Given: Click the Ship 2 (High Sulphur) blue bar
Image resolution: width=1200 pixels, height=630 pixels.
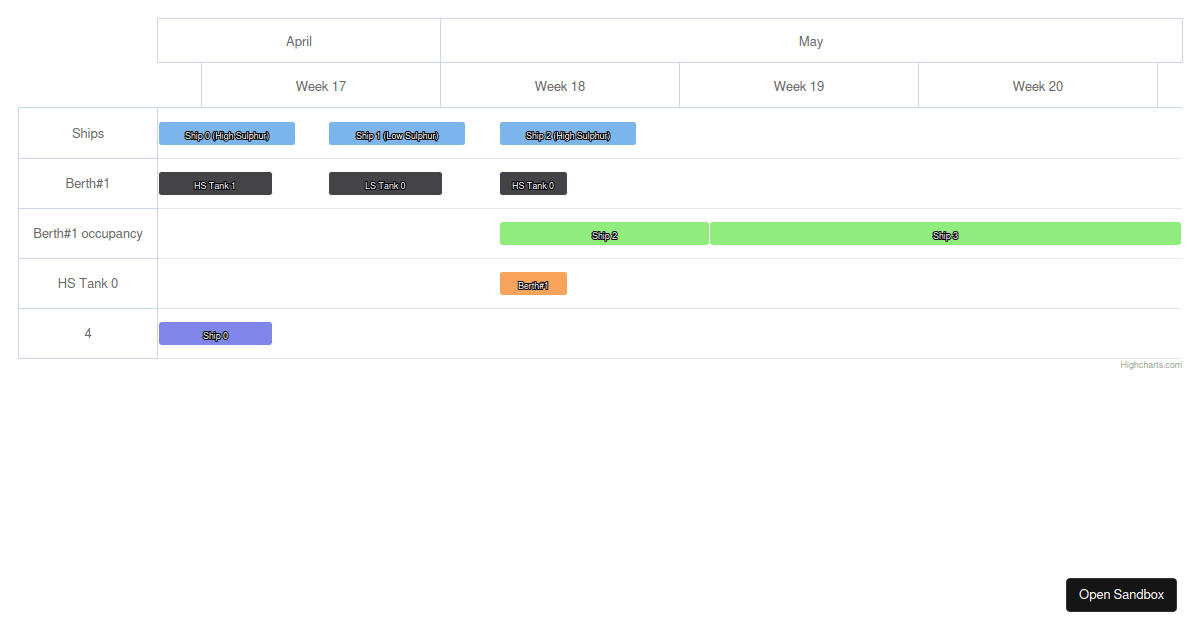Looking at the screenshot, I should (567, 133).
